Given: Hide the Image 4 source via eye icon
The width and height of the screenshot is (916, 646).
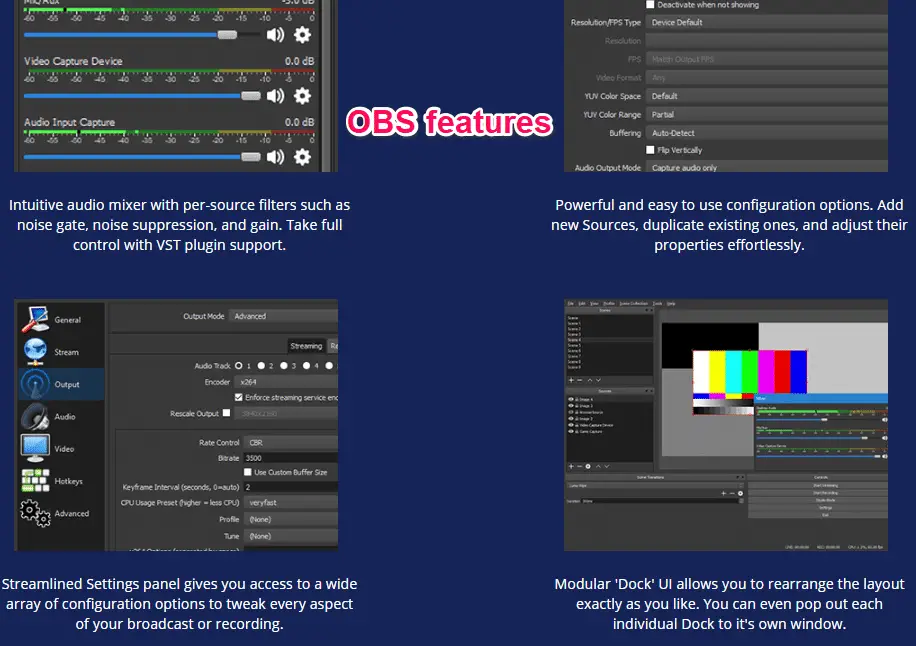Looking at the screenshot, I should (x=571, y=400).
